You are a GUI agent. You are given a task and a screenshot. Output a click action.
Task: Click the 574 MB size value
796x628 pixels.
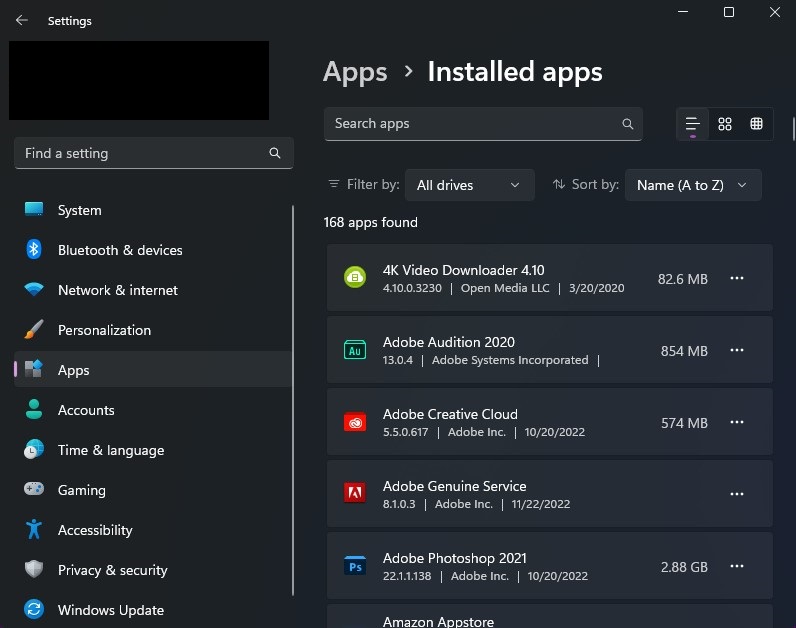point(684,423)
